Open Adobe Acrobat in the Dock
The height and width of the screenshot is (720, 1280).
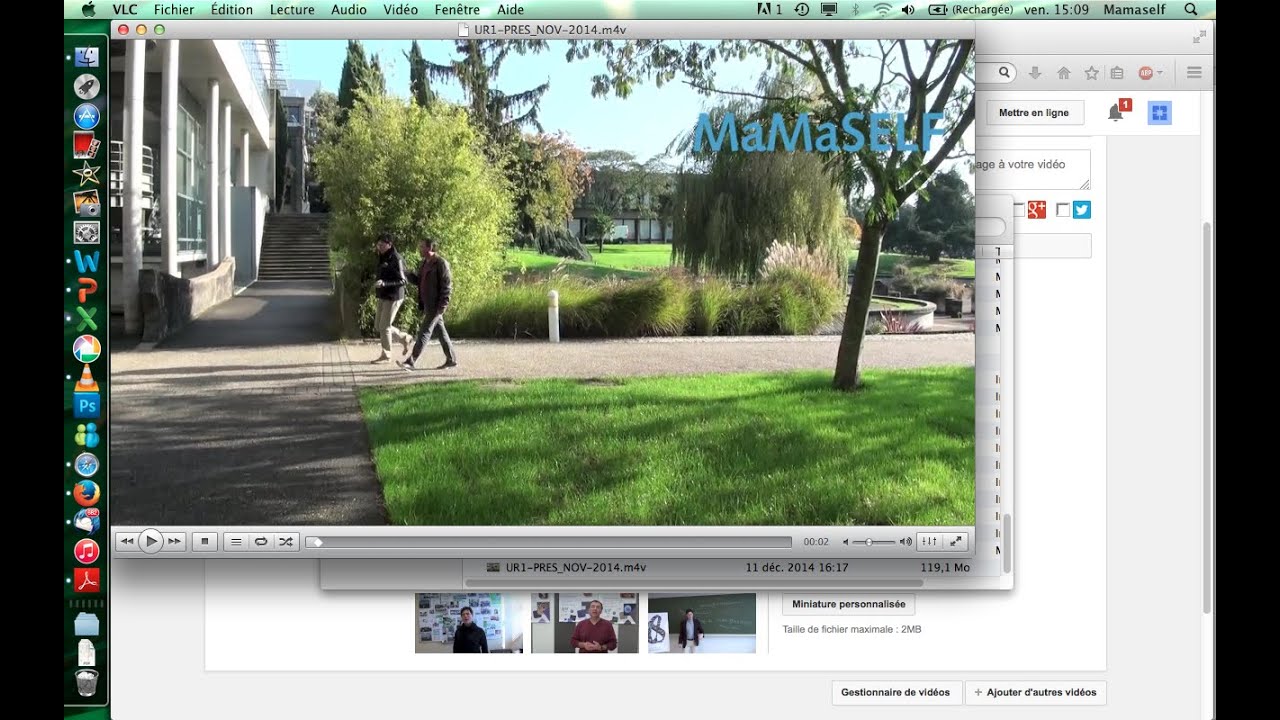point(87,580)
